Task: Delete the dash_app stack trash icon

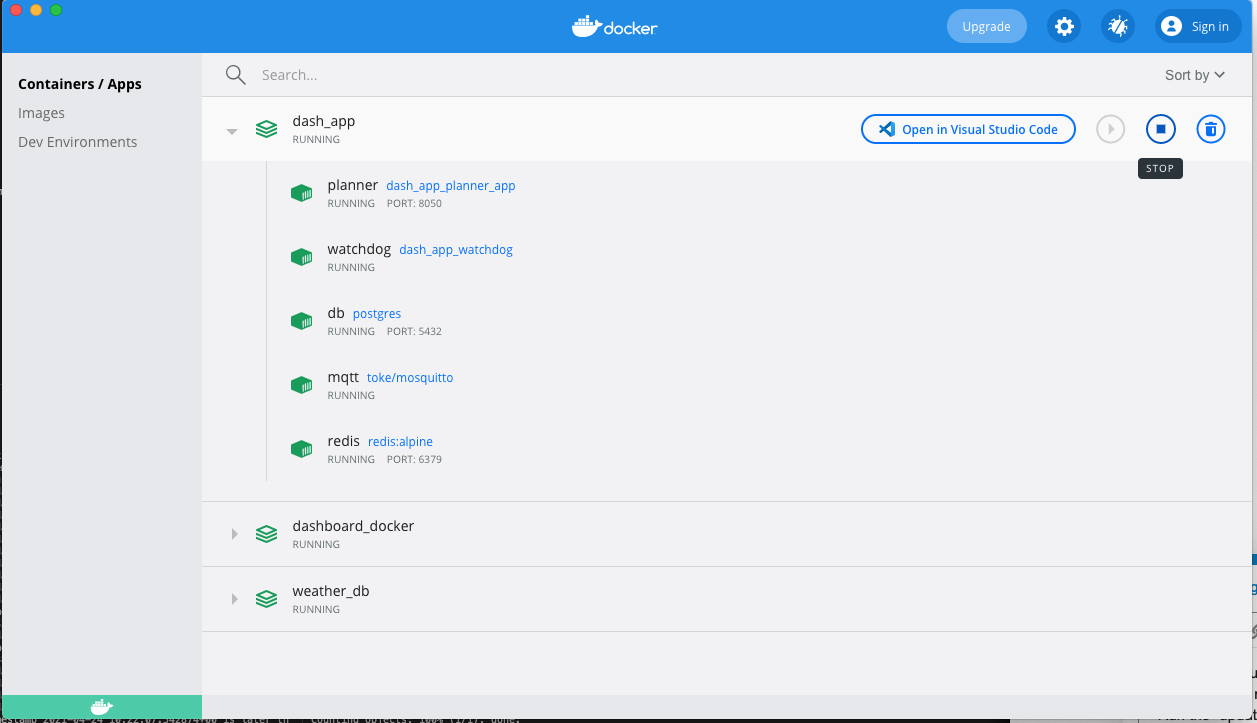Action: point(1210,129)
